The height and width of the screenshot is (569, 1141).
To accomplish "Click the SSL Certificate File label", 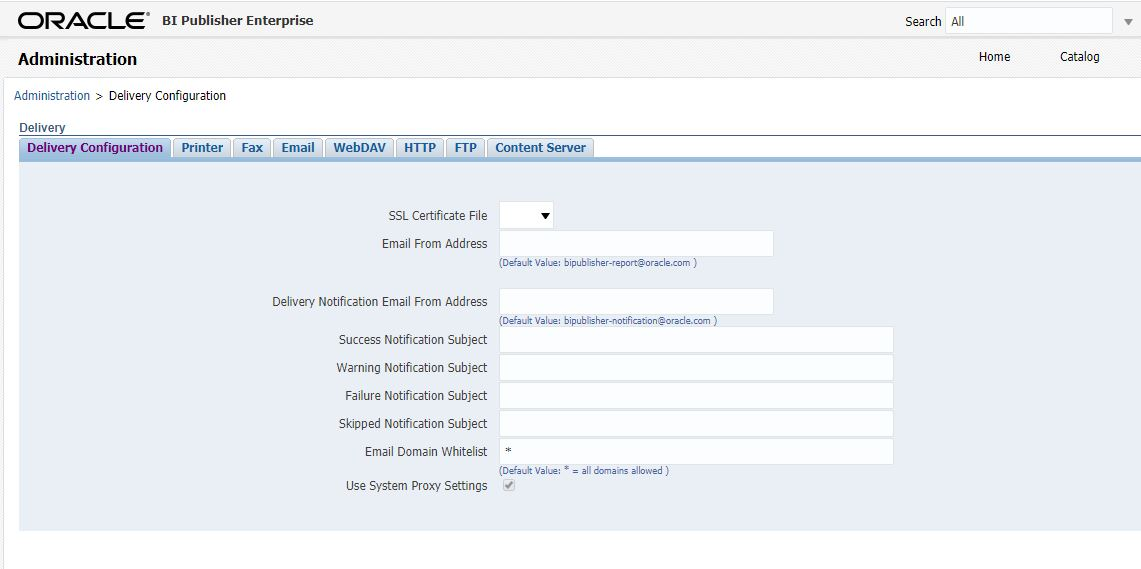I will [438, 215].
